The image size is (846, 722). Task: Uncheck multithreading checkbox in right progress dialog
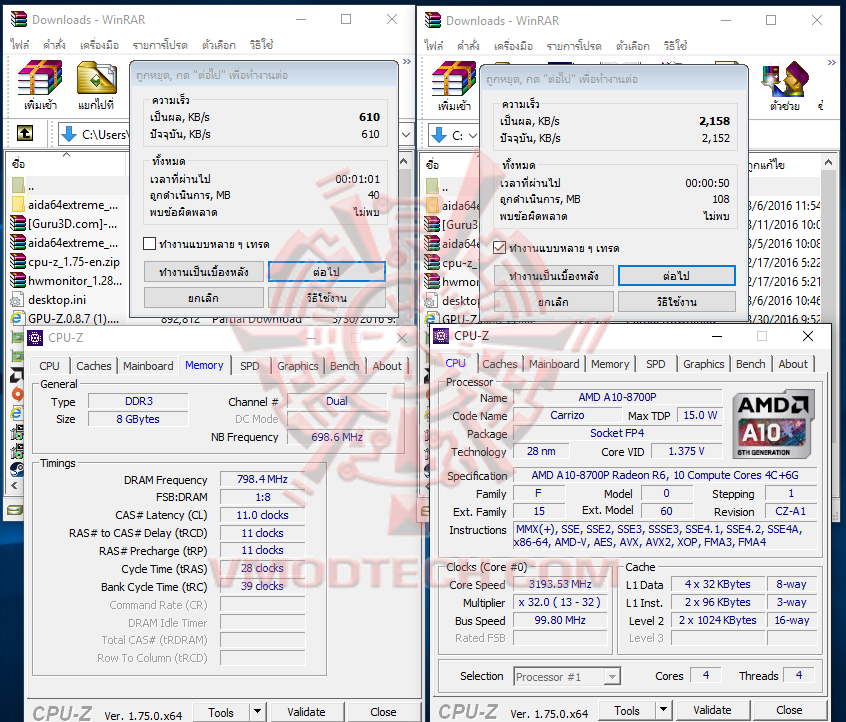[499, 248]
